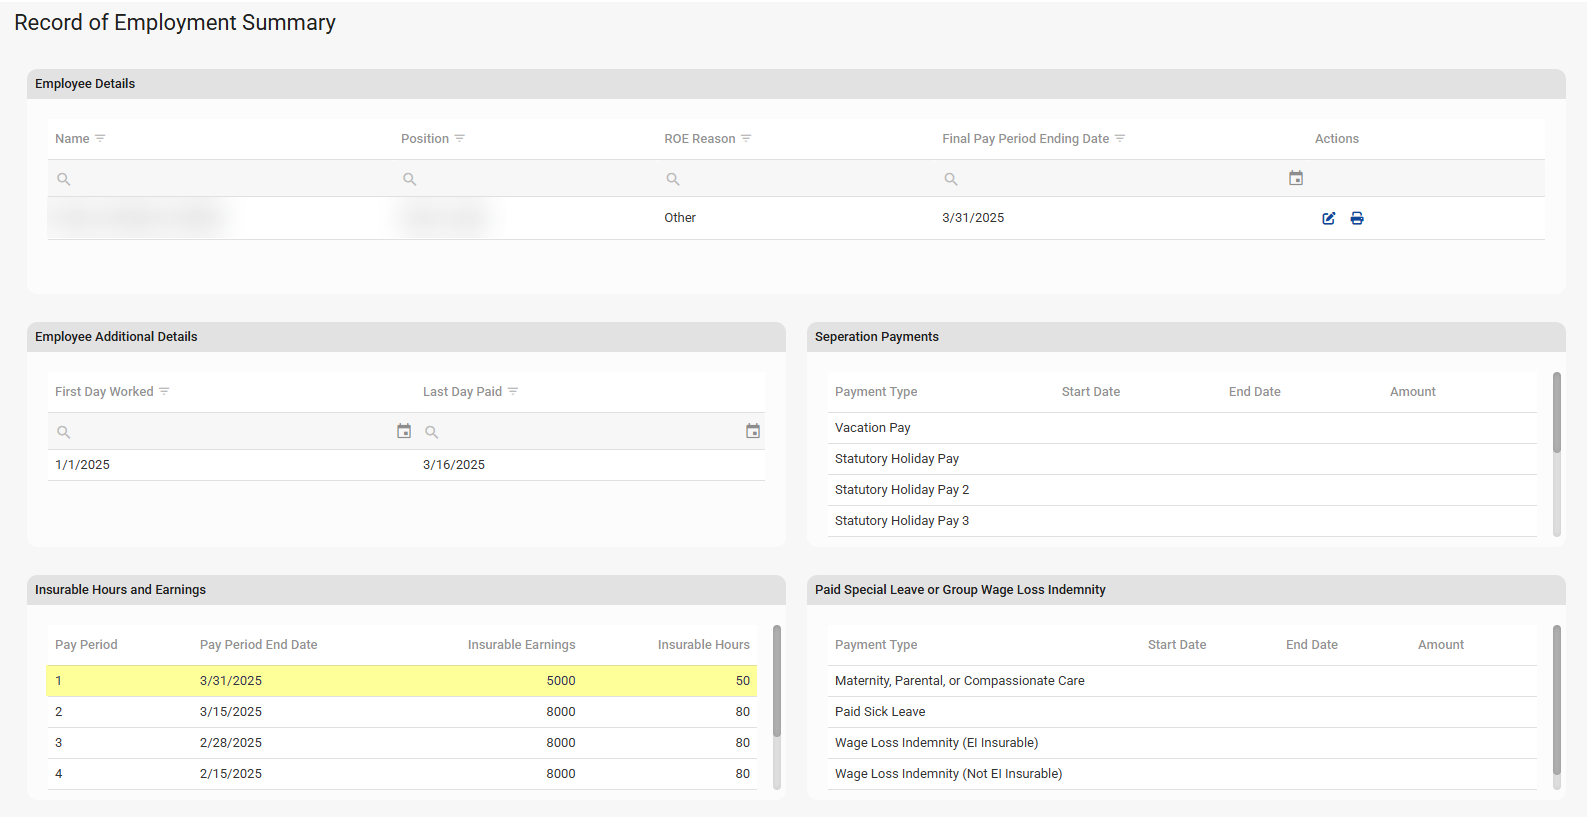Click the search icon in Name filter

pos(64,179)
